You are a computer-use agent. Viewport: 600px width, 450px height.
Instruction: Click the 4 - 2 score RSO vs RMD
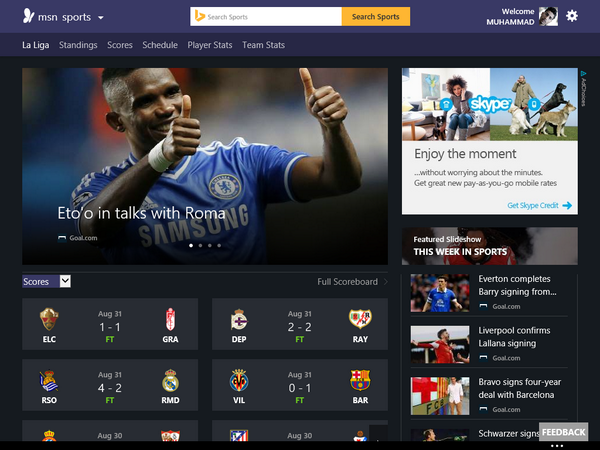coord(110,388)
